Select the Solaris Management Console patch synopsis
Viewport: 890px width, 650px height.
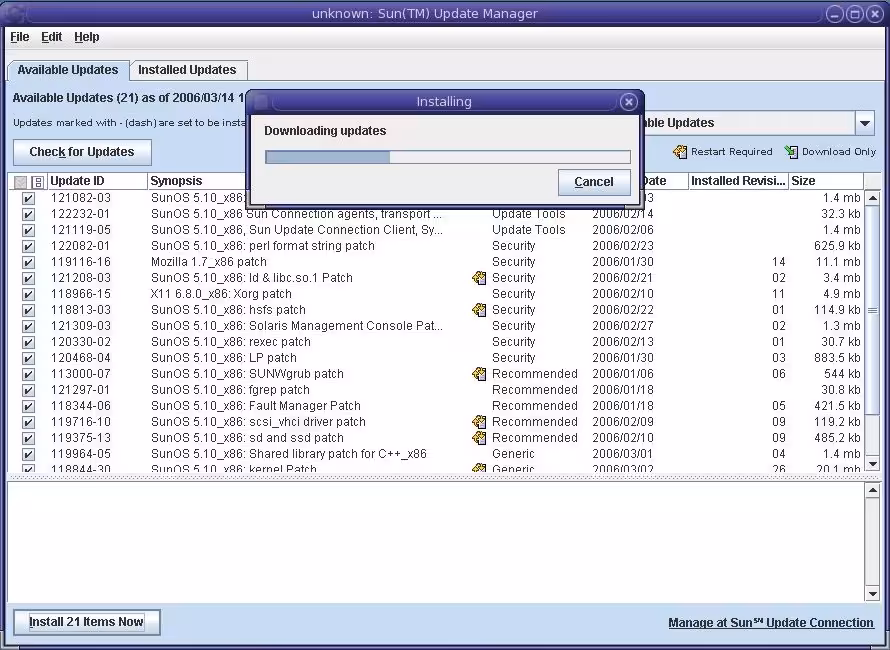[x=296, y=326]
